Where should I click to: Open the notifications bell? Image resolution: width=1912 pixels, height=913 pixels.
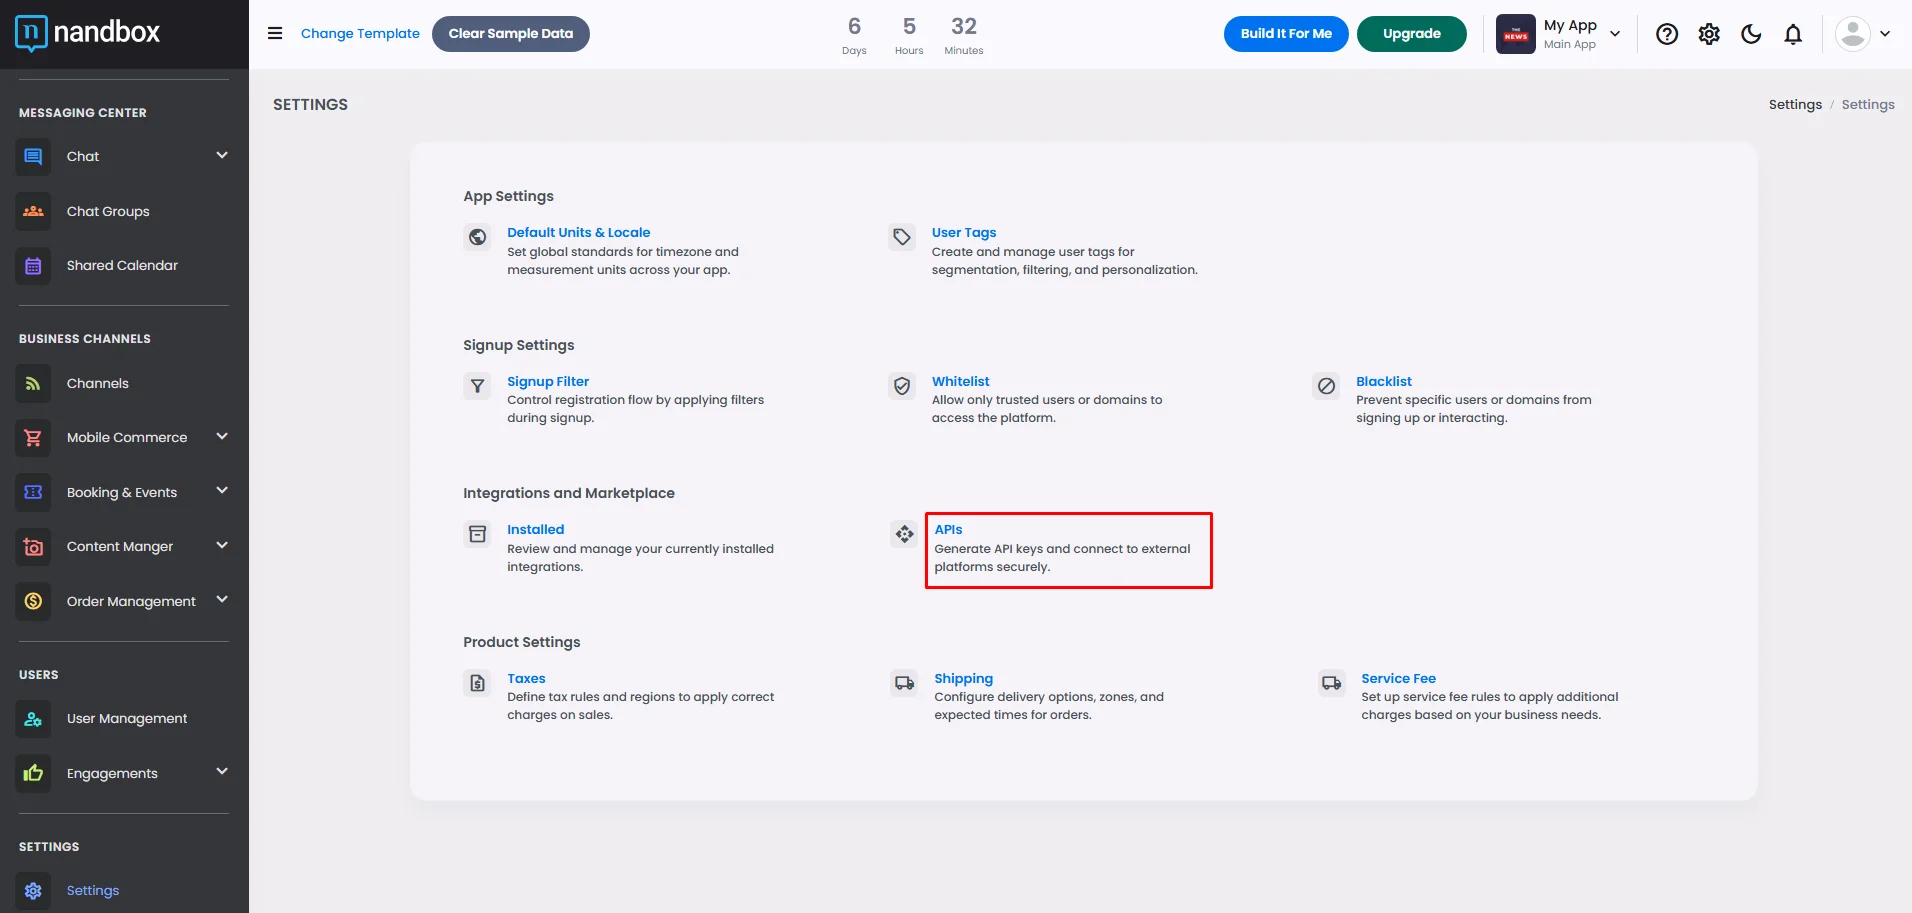click(x=1793, y=34)
